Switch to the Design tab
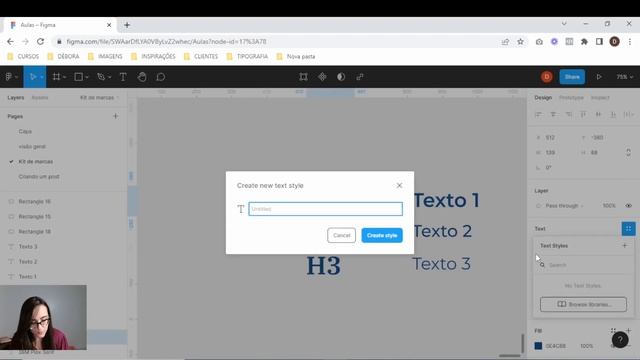Screen dimensions: 640x360 [x=543, y=98]
